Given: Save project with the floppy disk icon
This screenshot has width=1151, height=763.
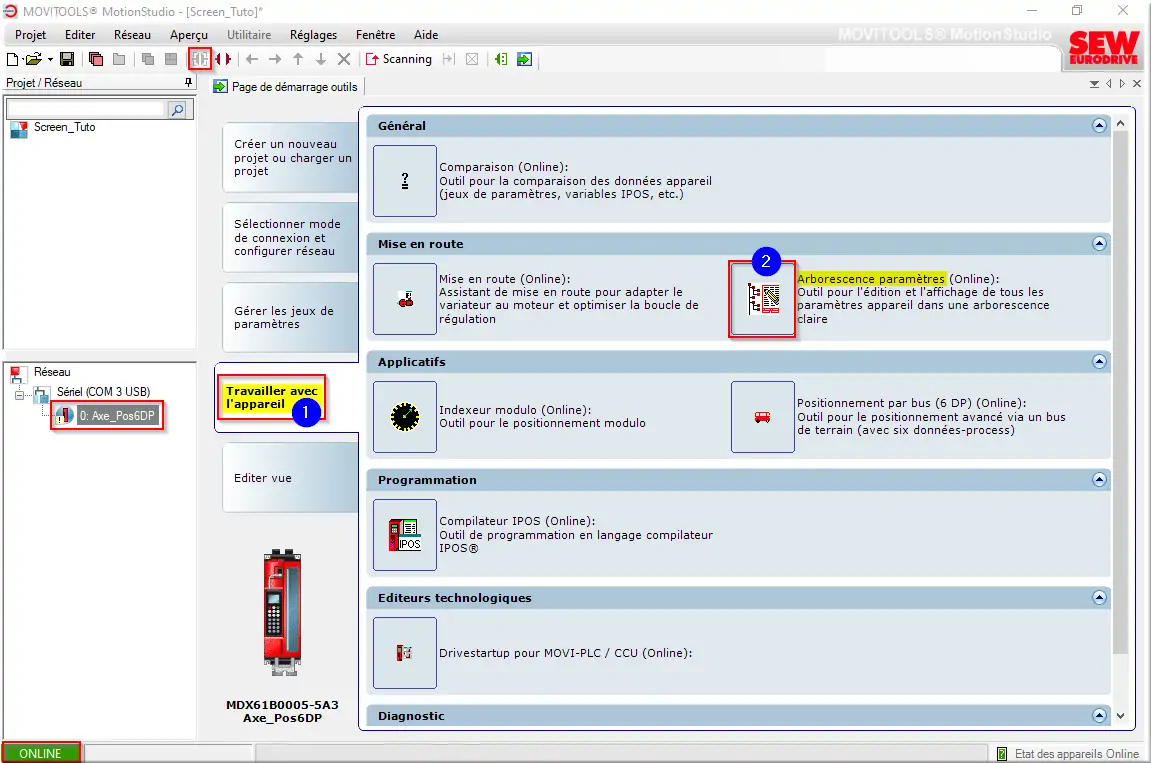Looking at the screenshot, I should click(x=67, y=59).
